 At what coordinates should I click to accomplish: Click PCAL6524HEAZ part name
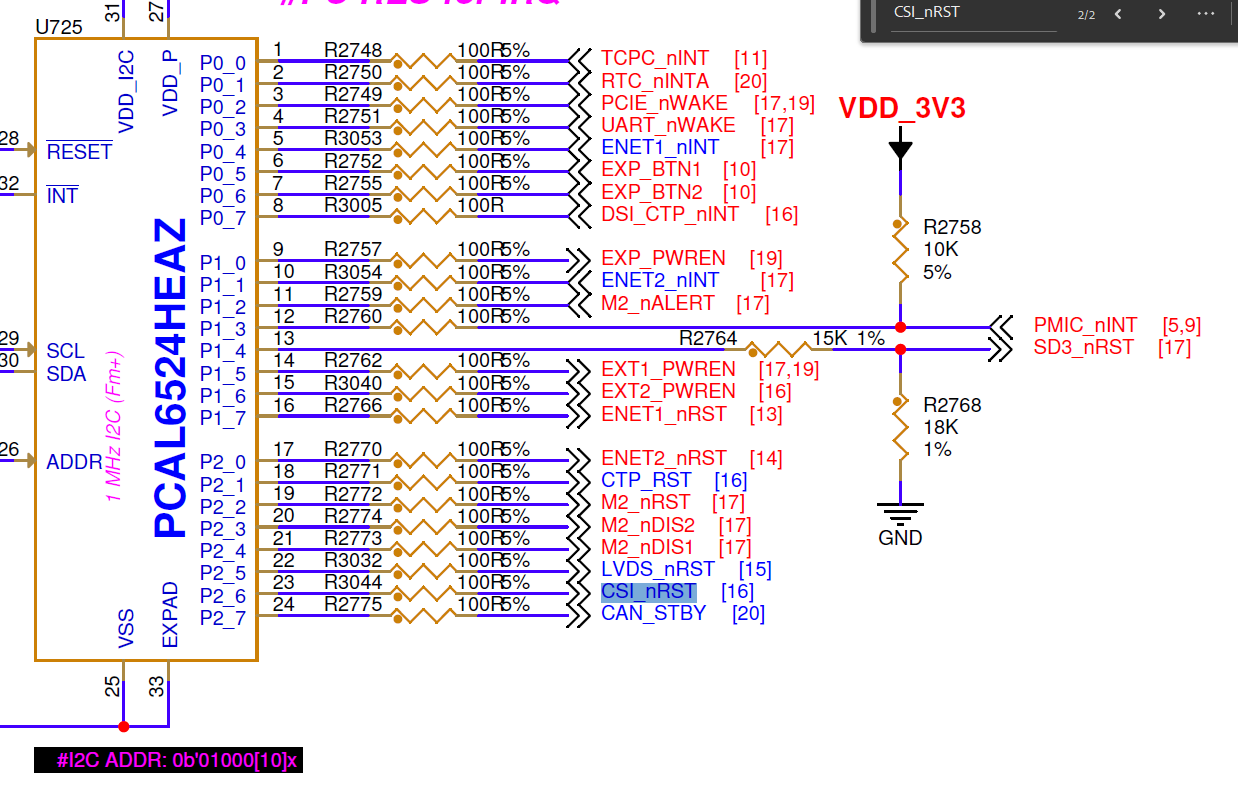point(171,378)
